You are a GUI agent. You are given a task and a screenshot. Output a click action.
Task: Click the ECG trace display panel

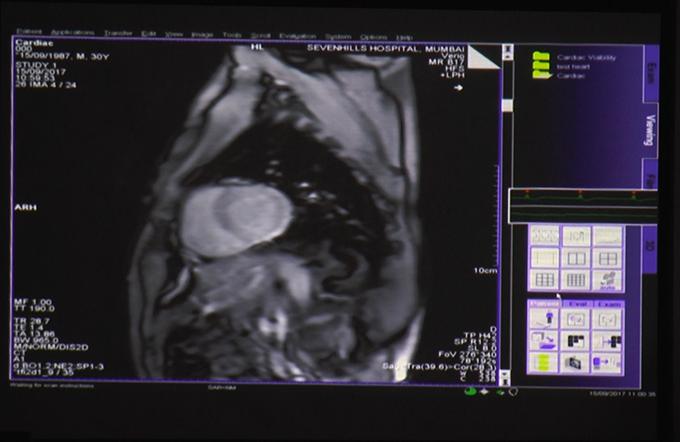coord(583,206)
